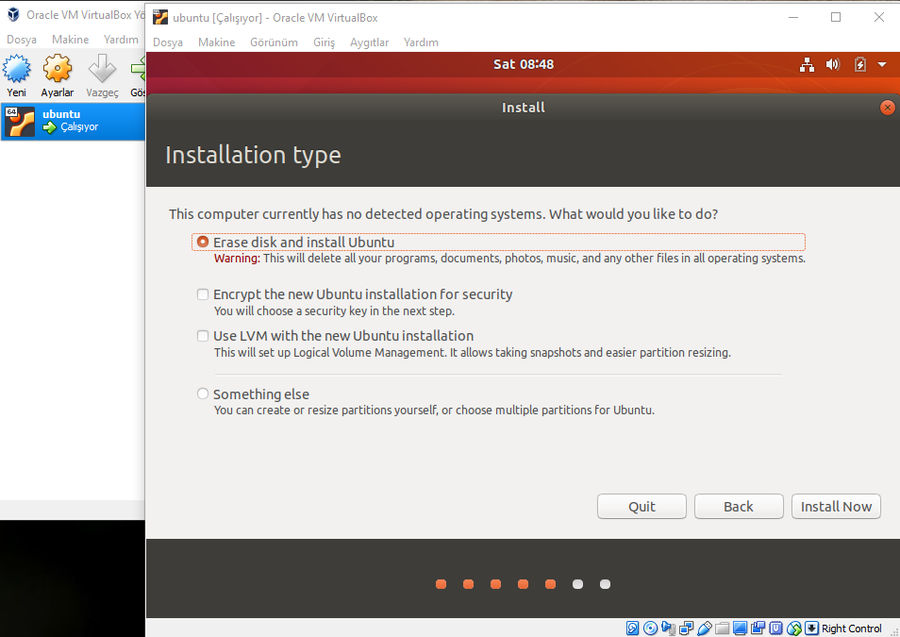Open the Makine menu in VM window

pyautogui.click(x=216, y=42)
